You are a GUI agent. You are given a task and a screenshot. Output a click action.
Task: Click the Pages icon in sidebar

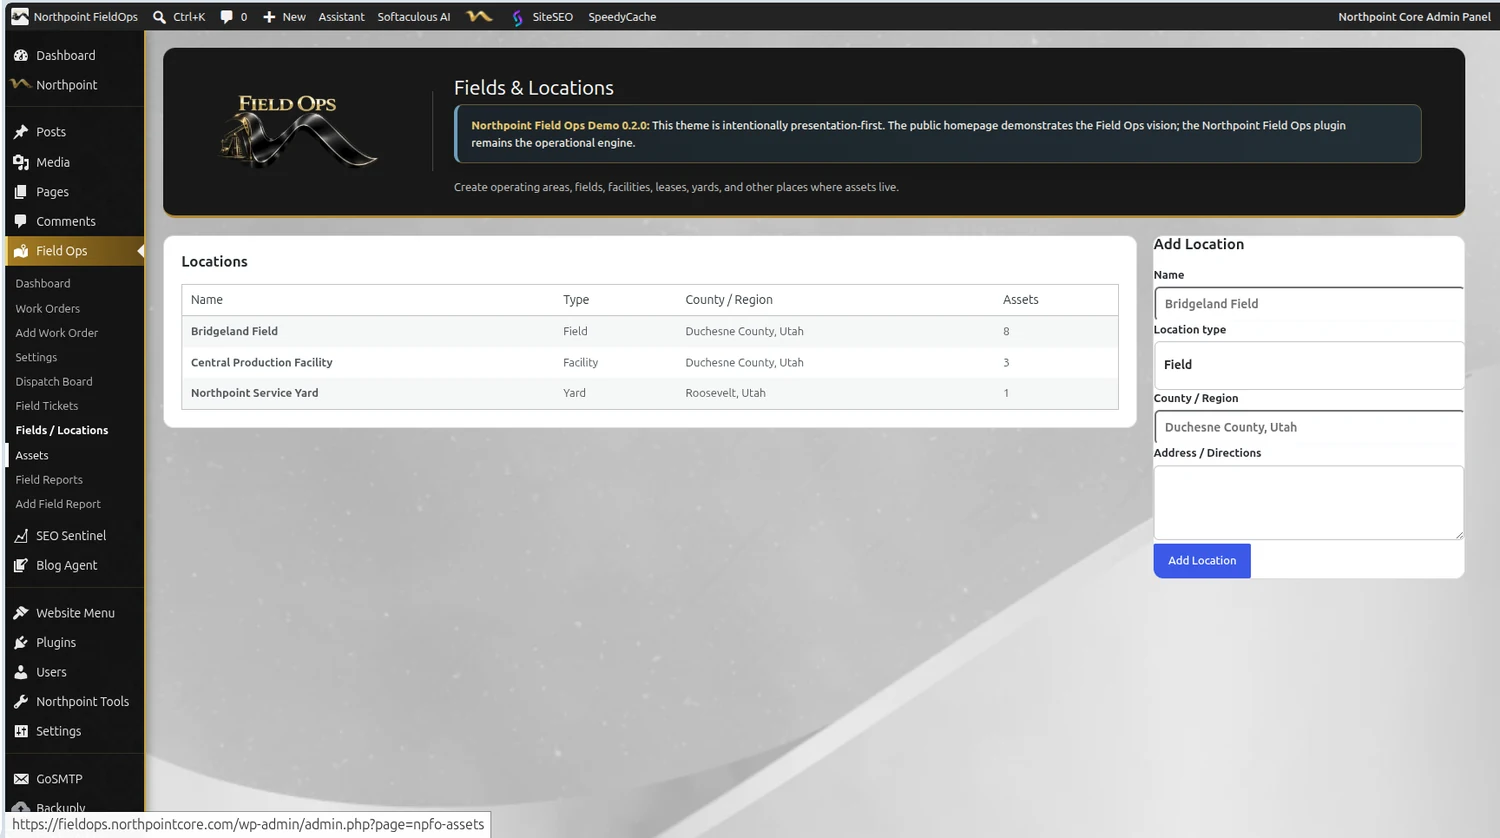coord(21,192)
